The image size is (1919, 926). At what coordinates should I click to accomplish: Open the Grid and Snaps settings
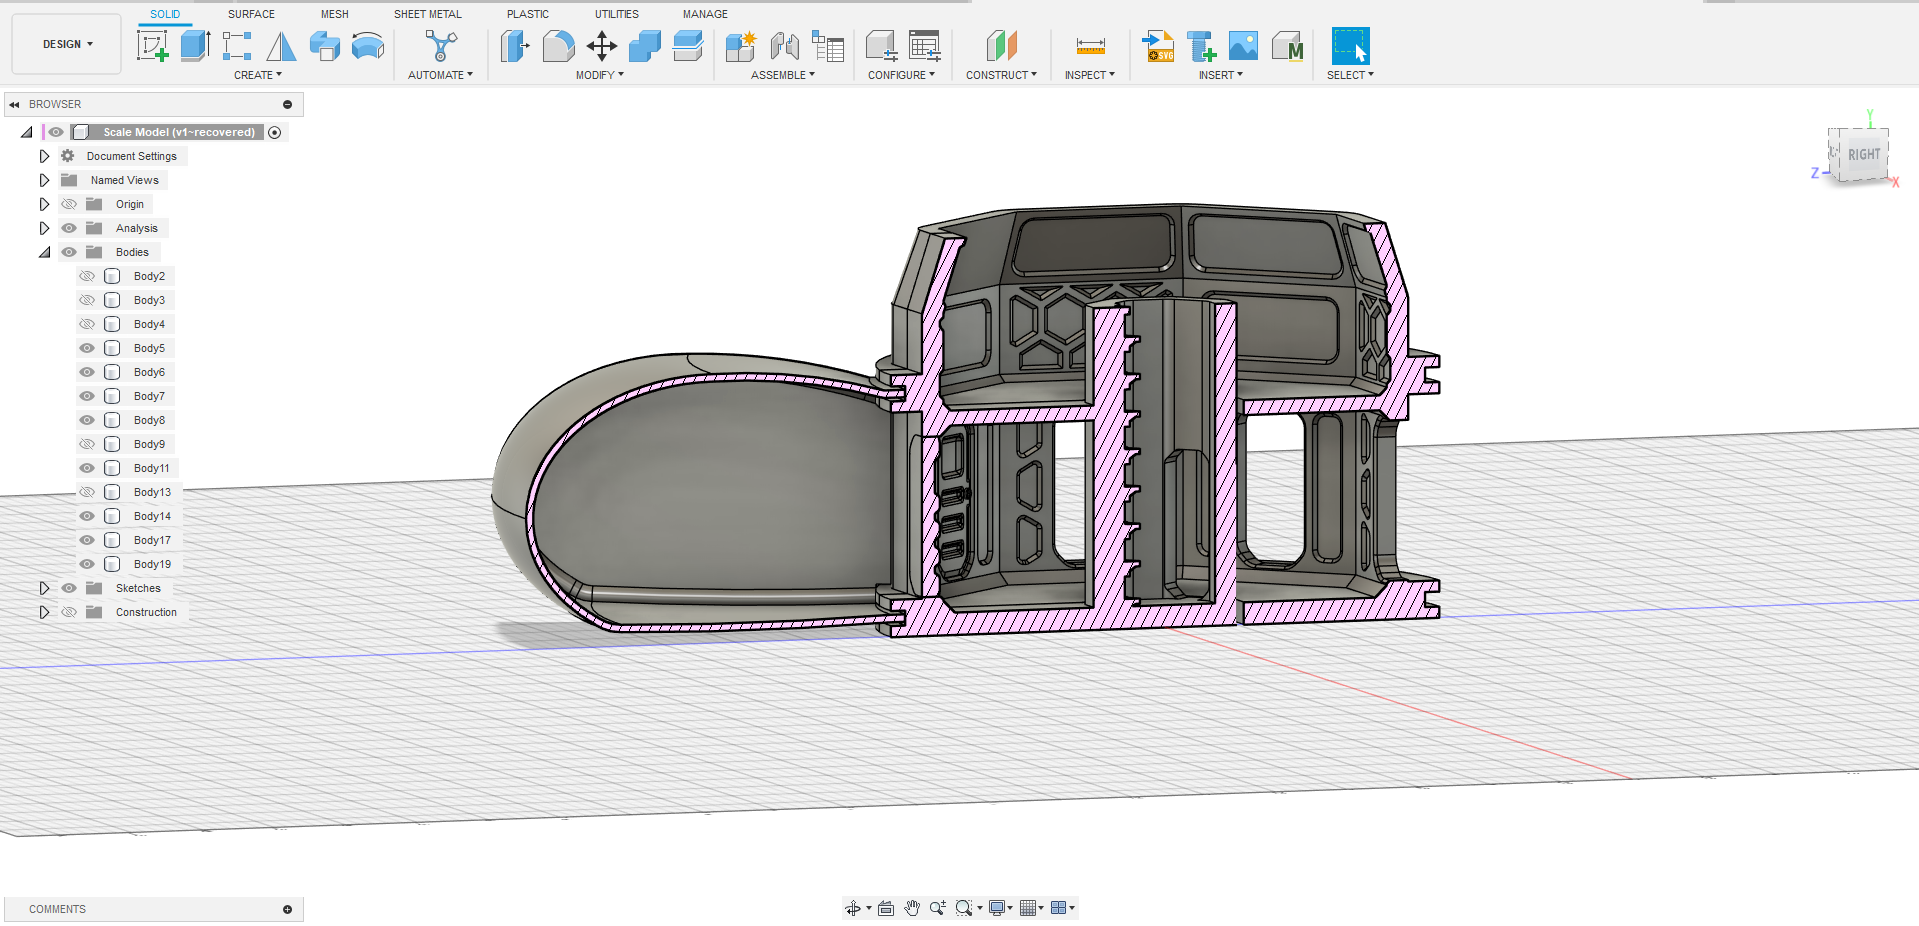[1032, 908]
